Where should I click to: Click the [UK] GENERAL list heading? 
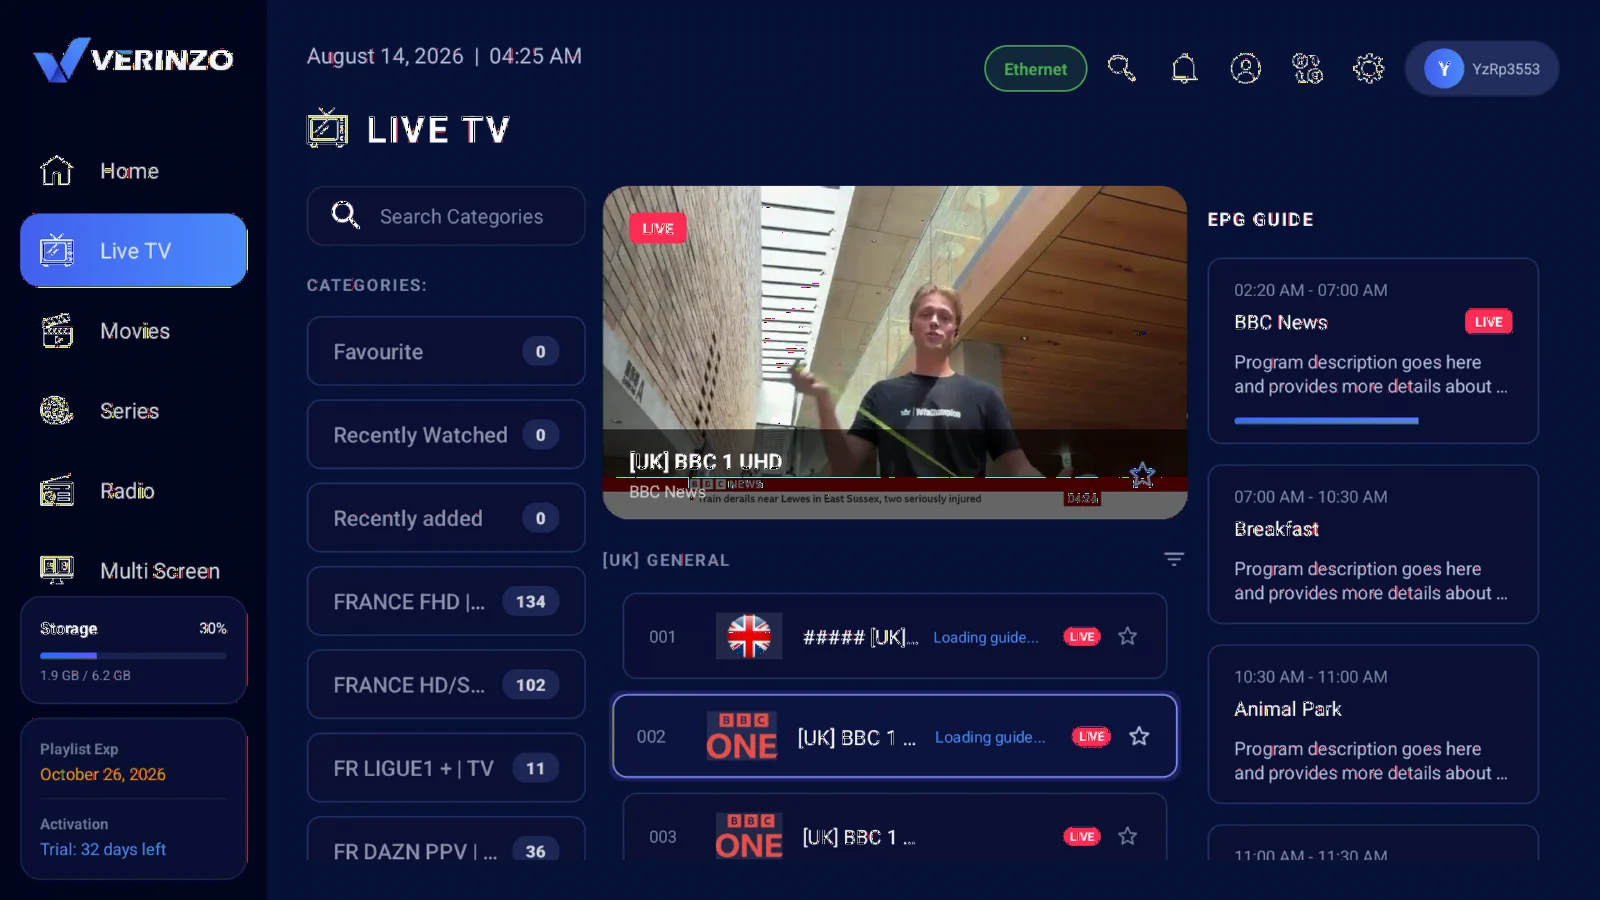pos(665,560)
